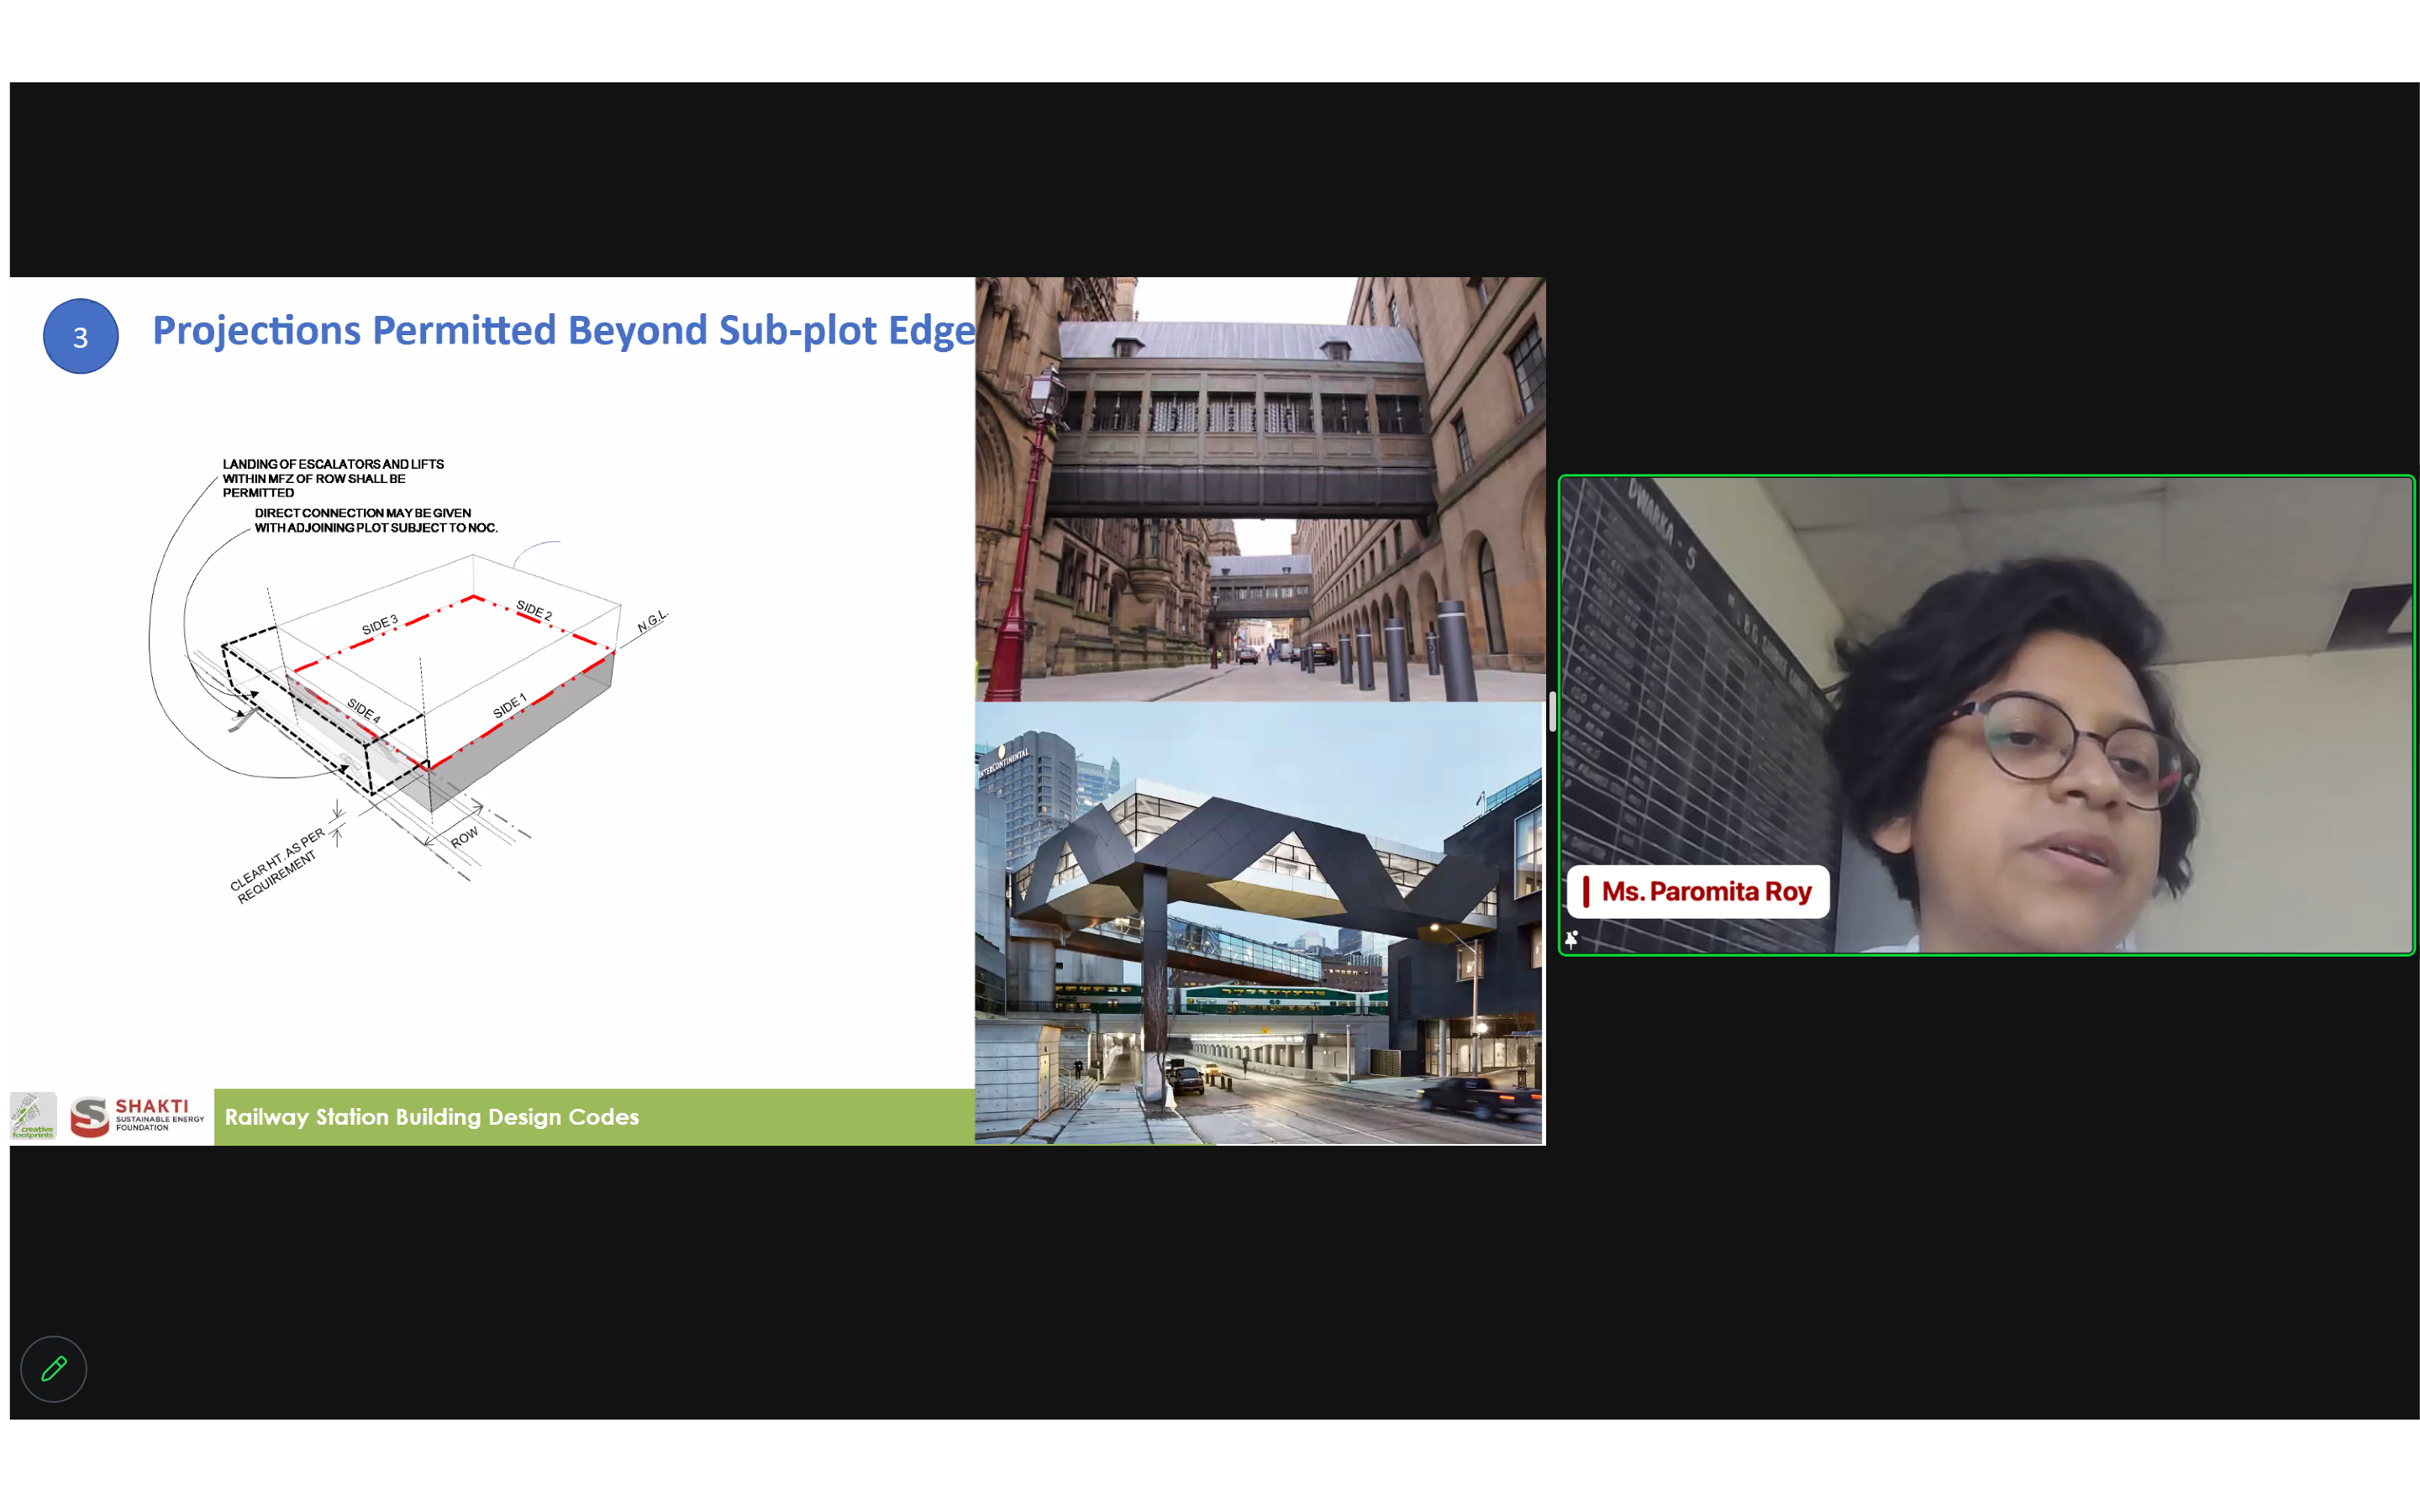Click the SIDE 1 label in diagram
The image size is (2420, 1512).
coord(509,706)
